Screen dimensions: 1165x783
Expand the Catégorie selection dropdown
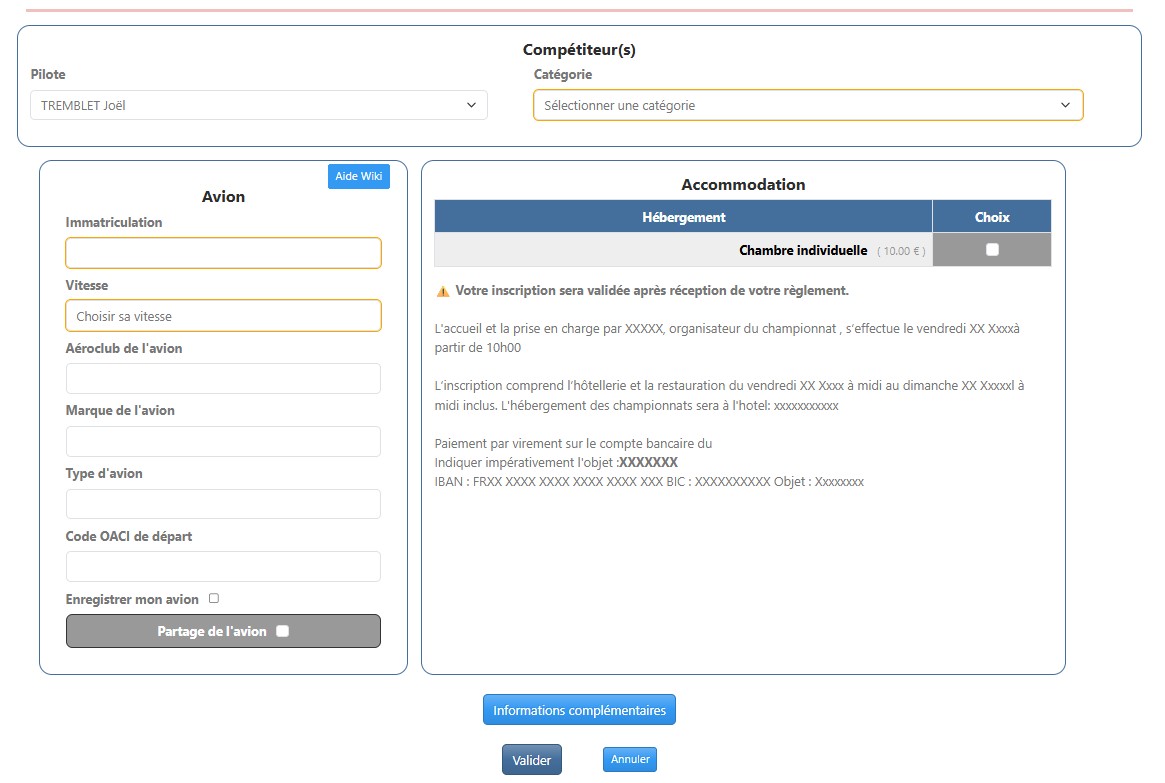[x=807, y=105]
